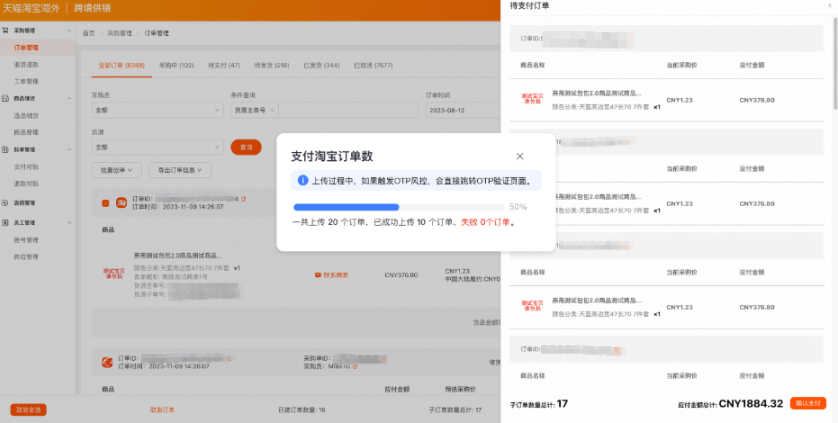Click the 确认支付 button
The image size is (838, 423).
(x=808, y=404)
